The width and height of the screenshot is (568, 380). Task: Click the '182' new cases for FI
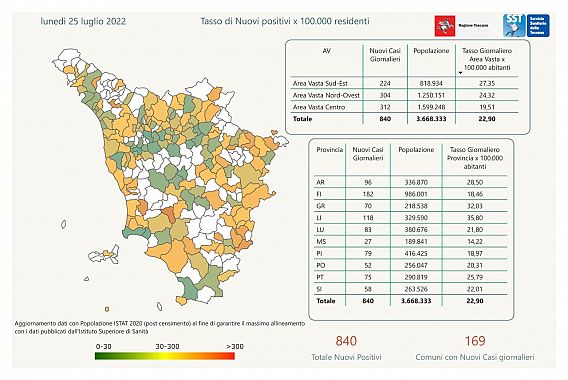368,194
